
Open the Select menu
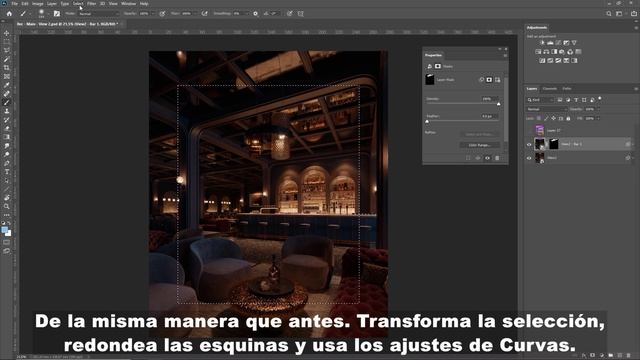78,4
